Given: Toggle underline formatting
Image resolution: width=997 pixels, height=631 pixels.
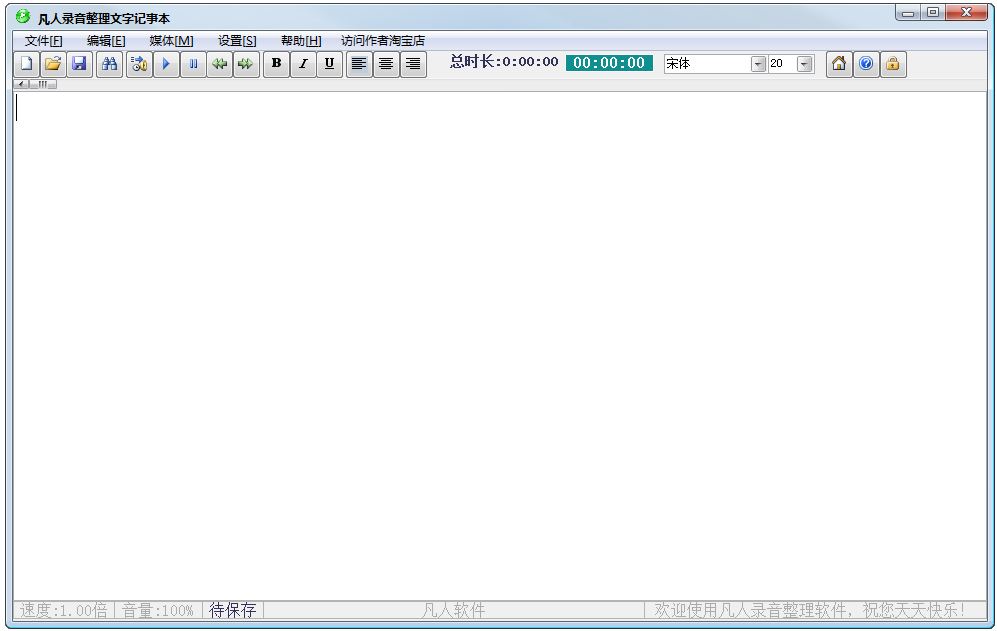Looking at the screenshot, I should coord(329,64).
